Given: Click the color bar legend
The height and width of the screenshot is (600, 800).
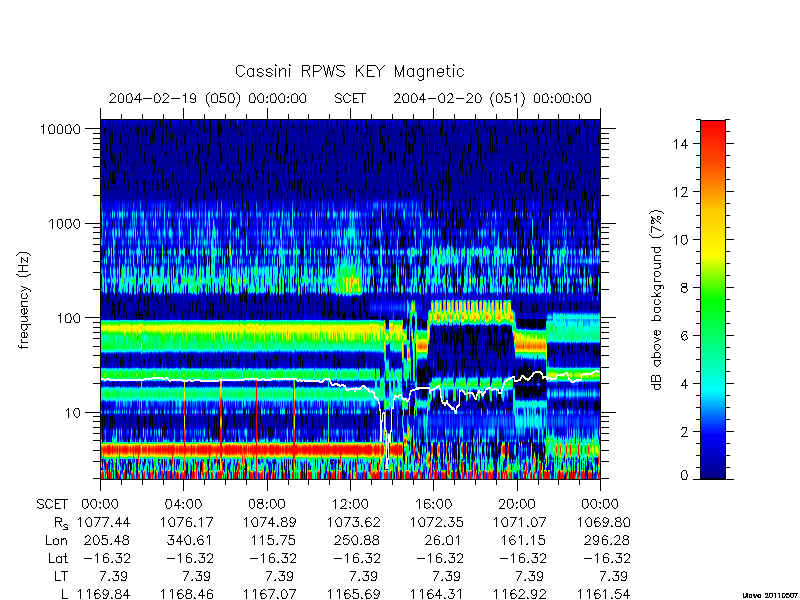Looking at the screenshot, I should click(x=713, y=299).
